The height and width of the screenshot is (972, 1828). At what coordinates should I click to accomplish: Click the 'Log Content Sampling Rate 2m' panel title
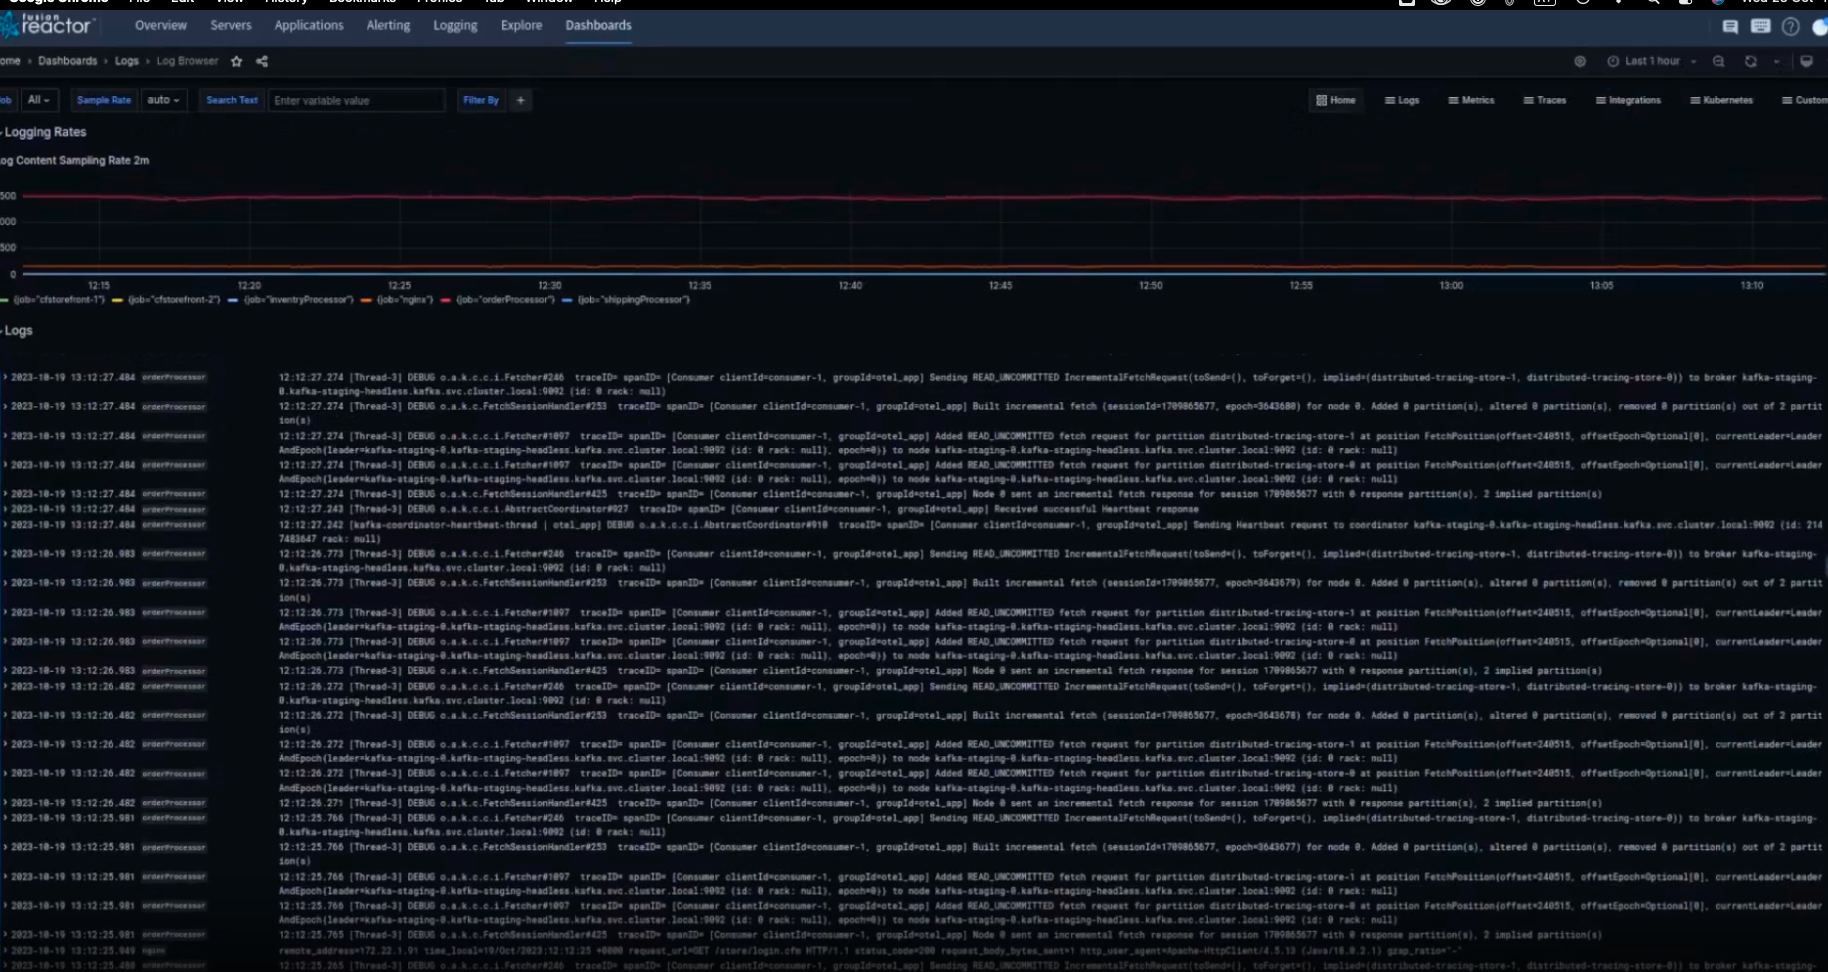pyautogui.click(x=75, y=160)
